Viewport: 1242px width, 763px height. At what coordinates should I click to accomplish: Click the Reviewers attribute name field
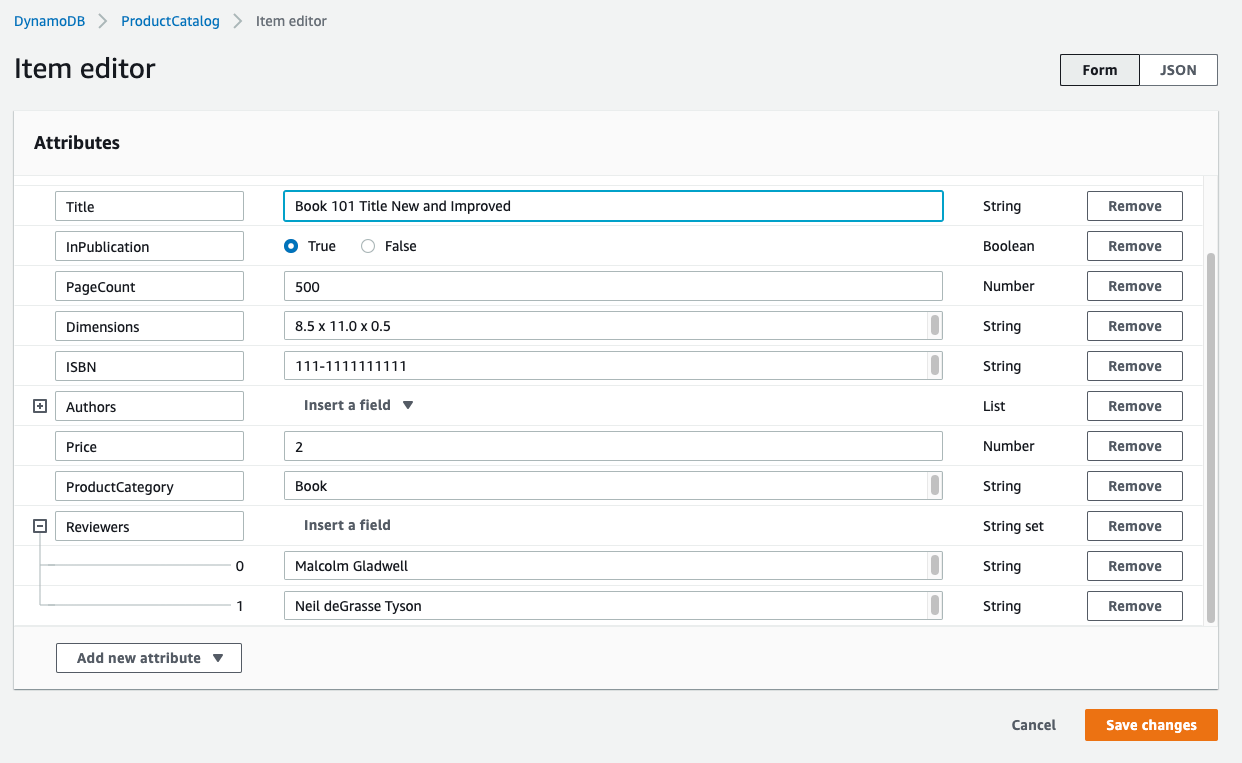click(x=149, y=526)
